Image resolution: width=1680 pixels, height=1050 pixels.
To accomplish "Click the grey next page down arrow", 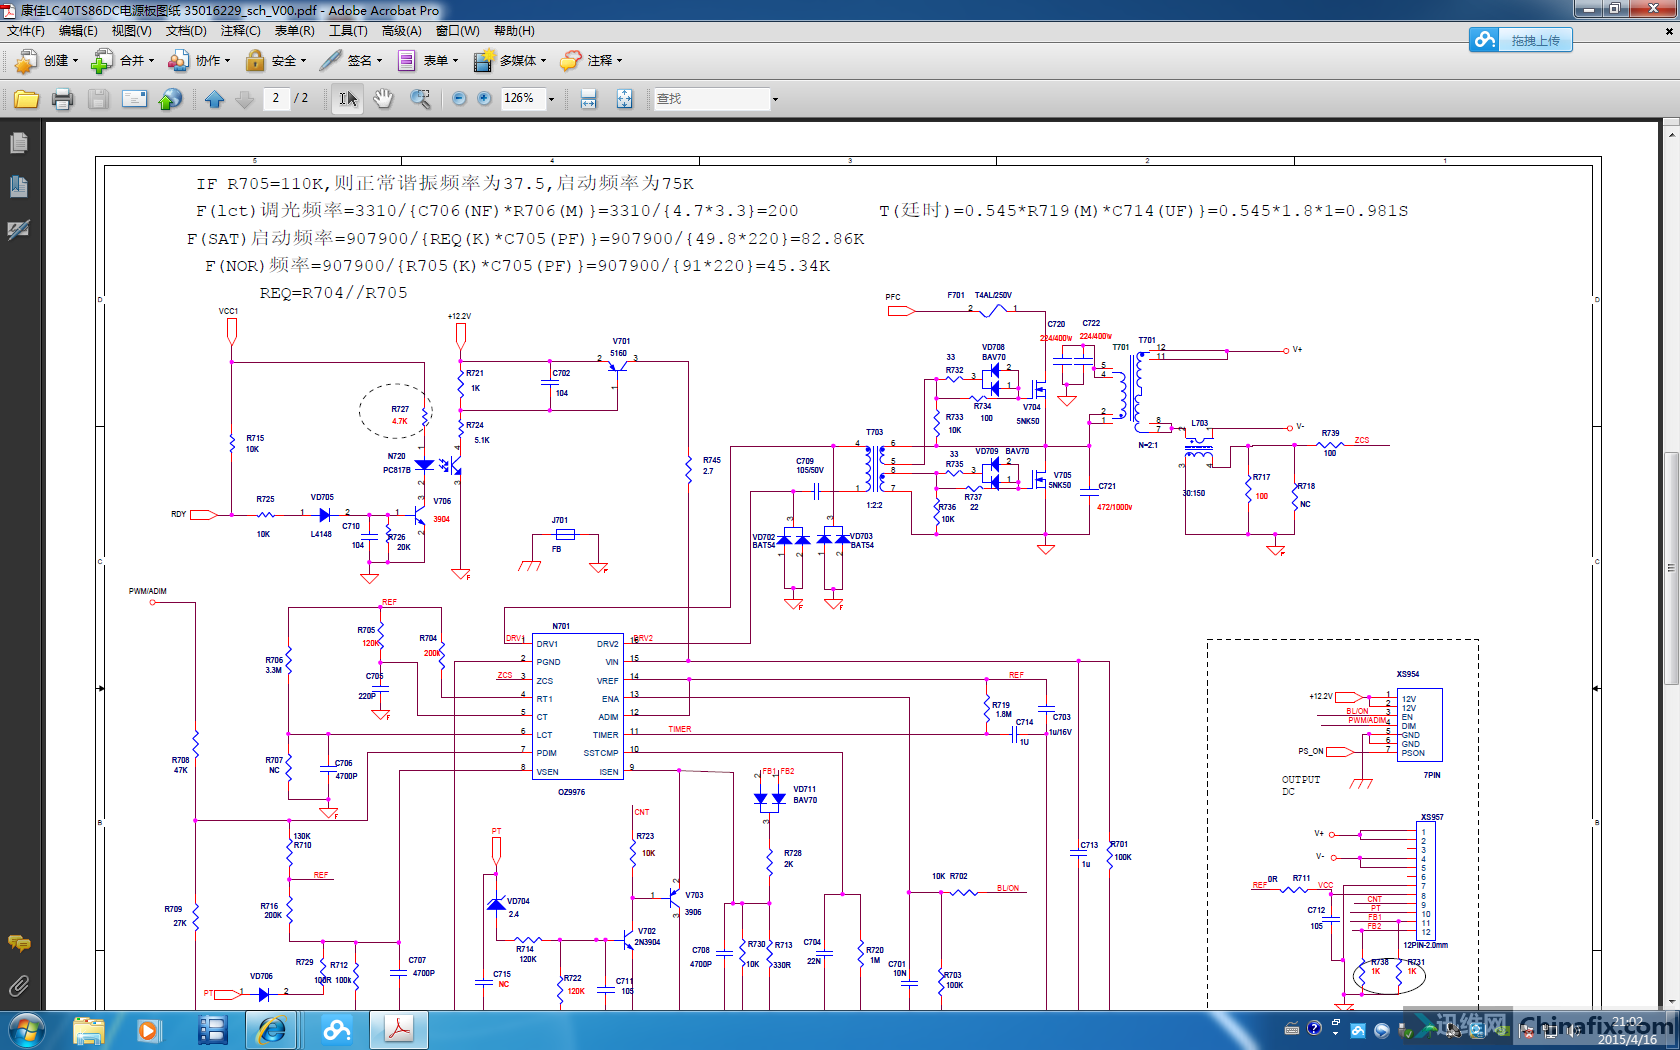I will pyautogui.click(x=244, y=99).
